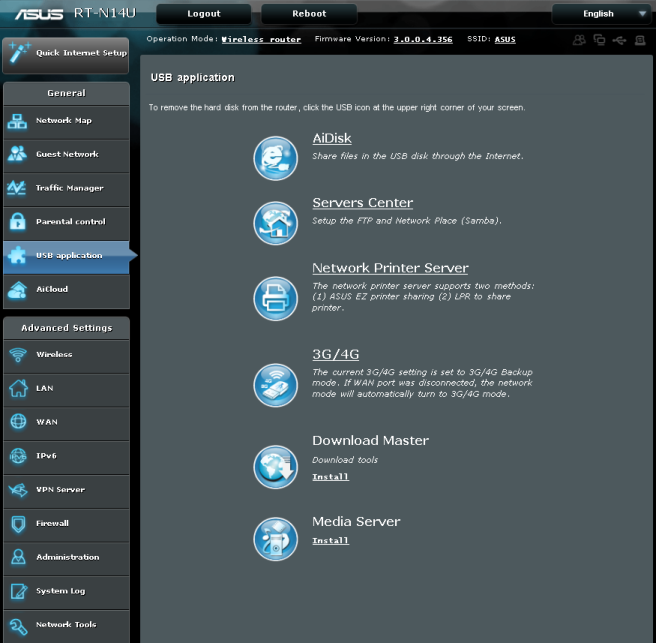Click the AiDisk globe icon
The width and height of the screenshot is (656, 643).
tap(275, 158)
